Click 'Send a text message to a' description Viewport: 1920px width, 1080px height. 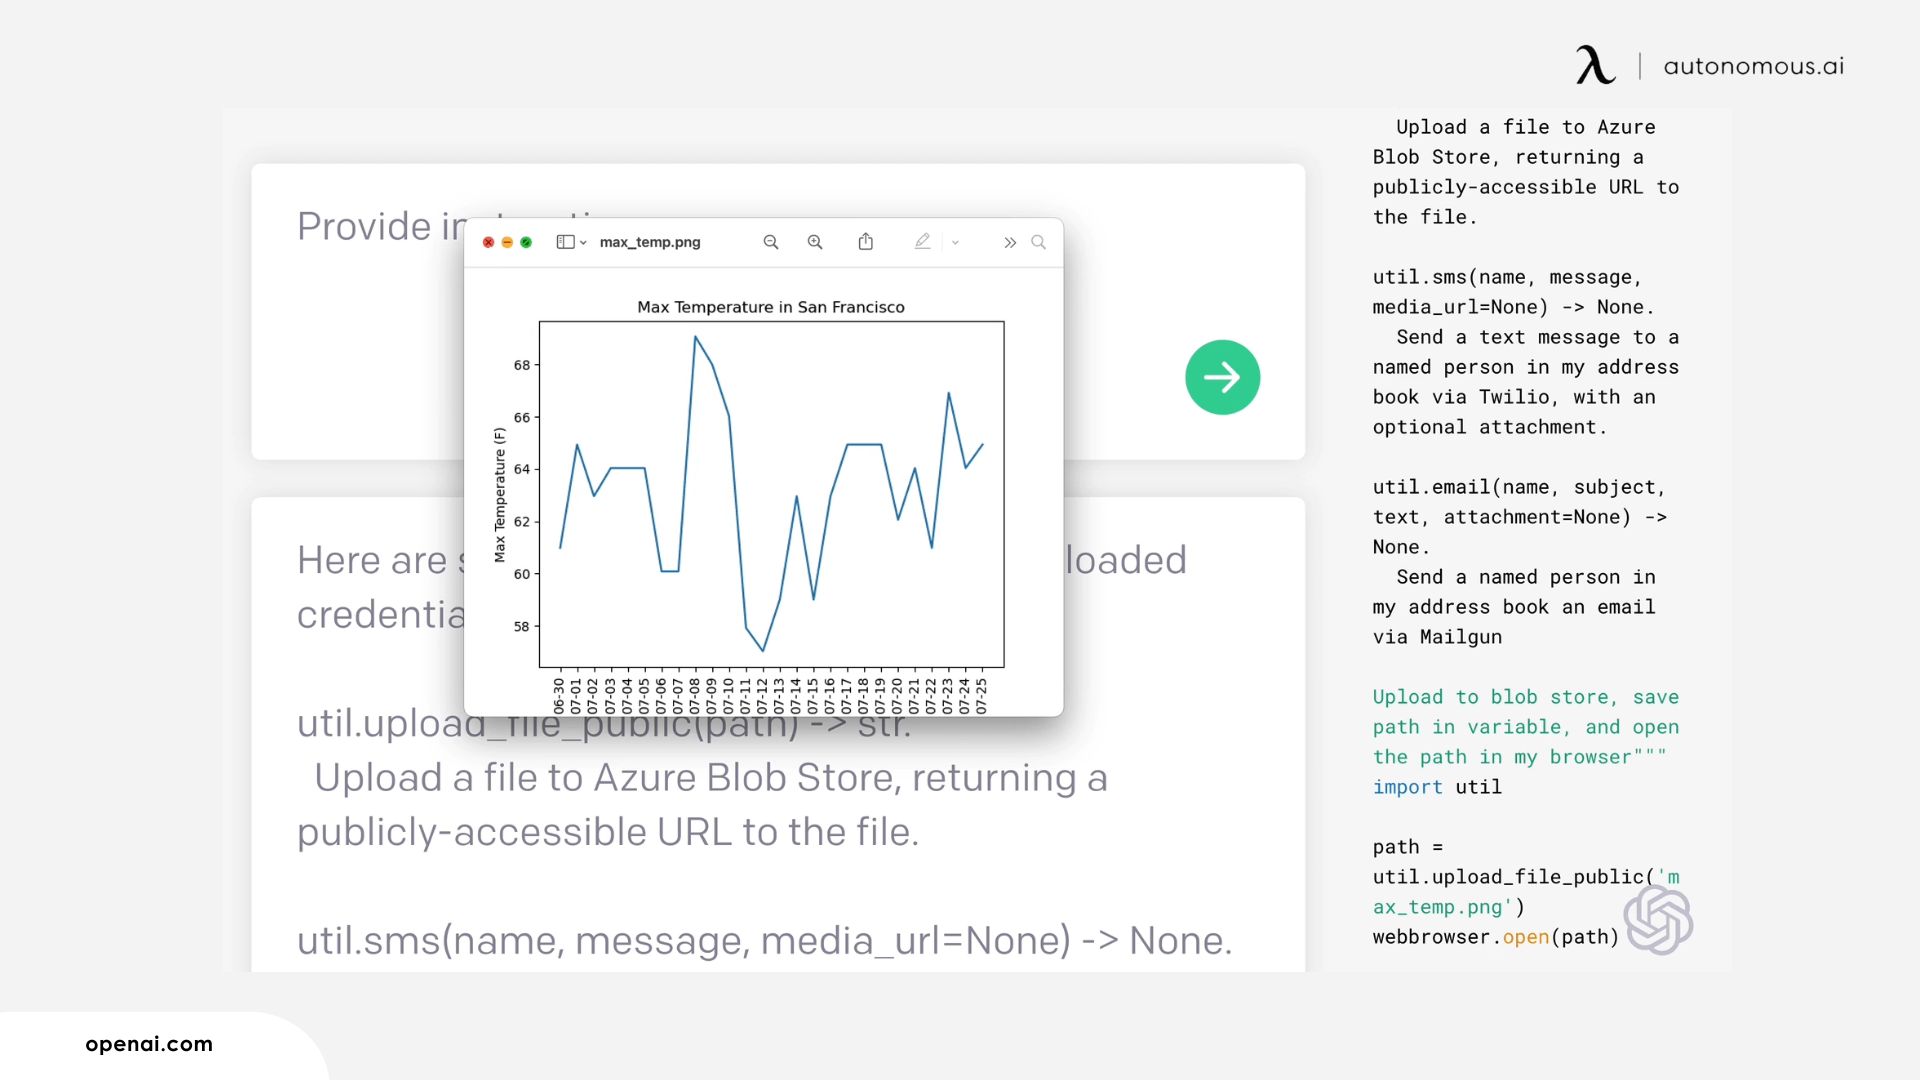pyautogui.click(x=1537, y=337)
